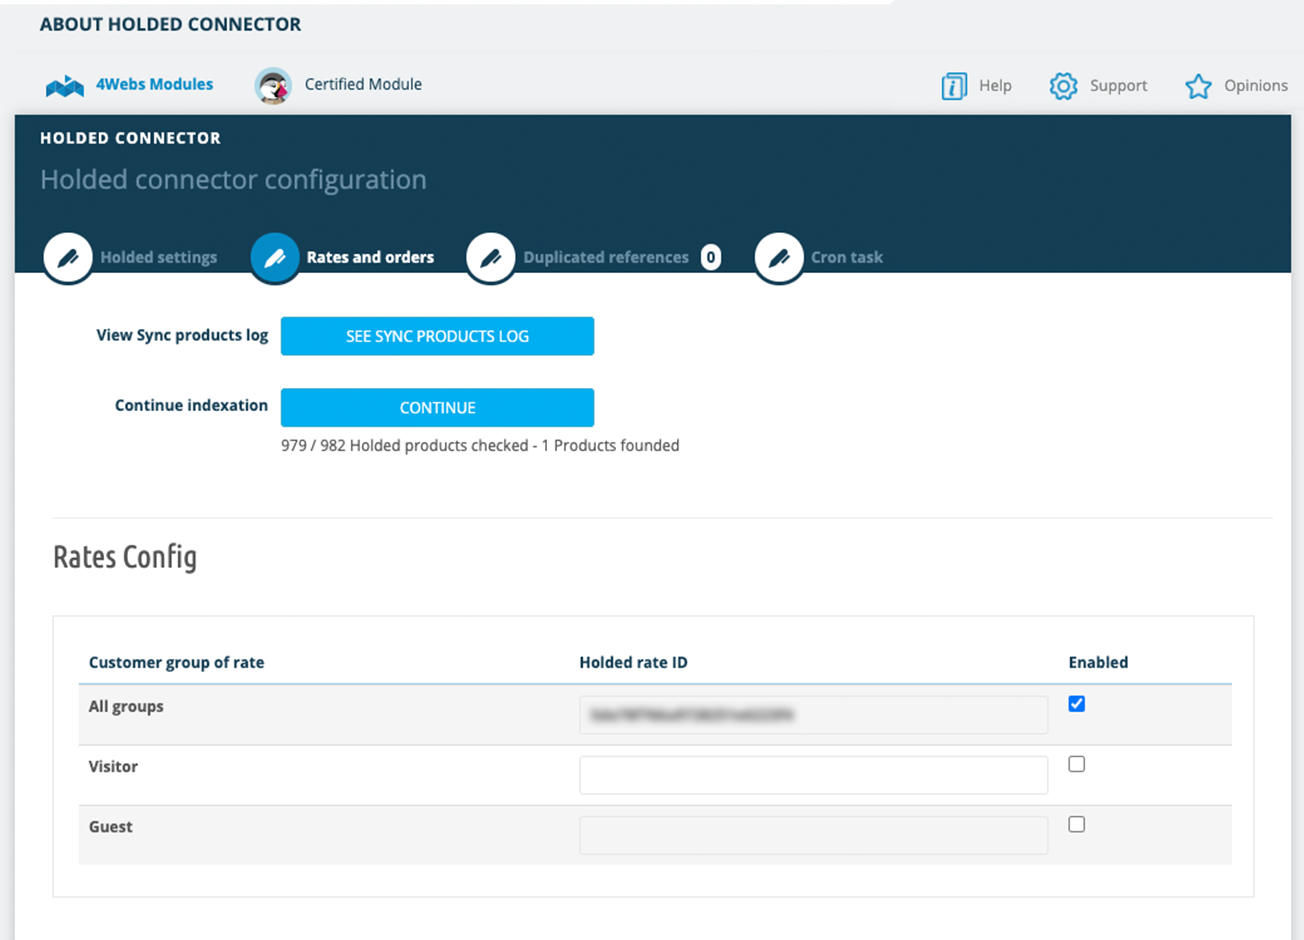Open the Duplicated references tab

coord(606,257)
